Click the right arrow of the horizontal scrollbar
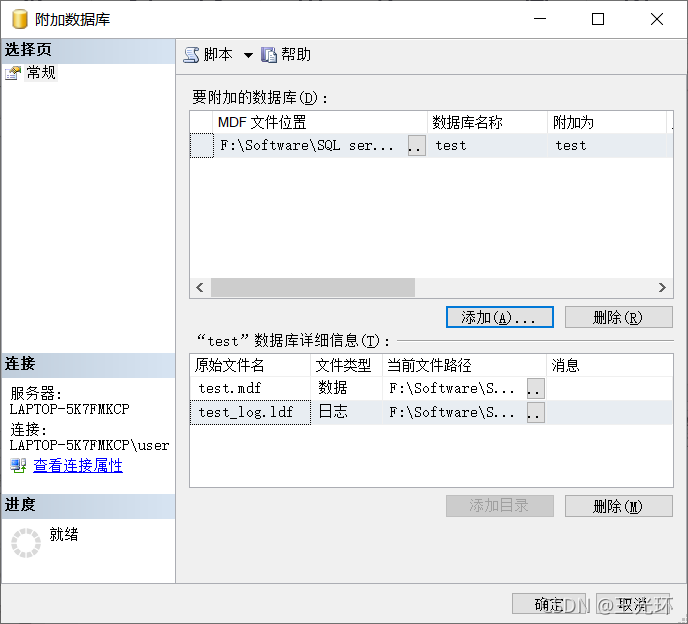The height and width of the screenshot is (624, 688). [x=662, y=287]
